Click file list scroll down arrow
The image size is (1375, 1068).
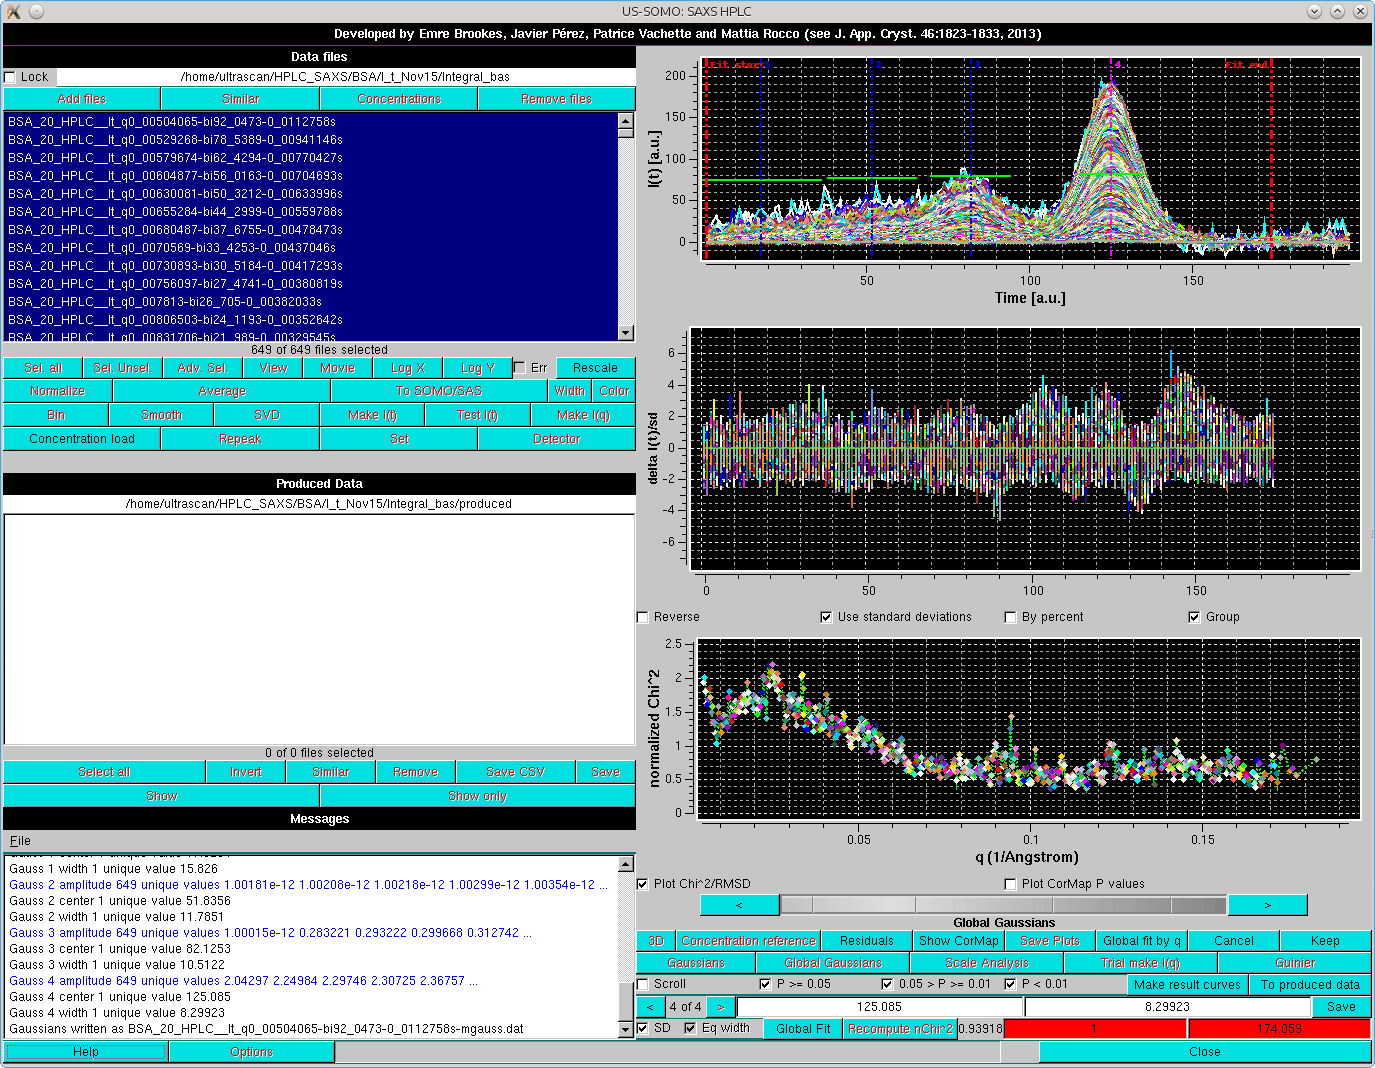[626, 333]
